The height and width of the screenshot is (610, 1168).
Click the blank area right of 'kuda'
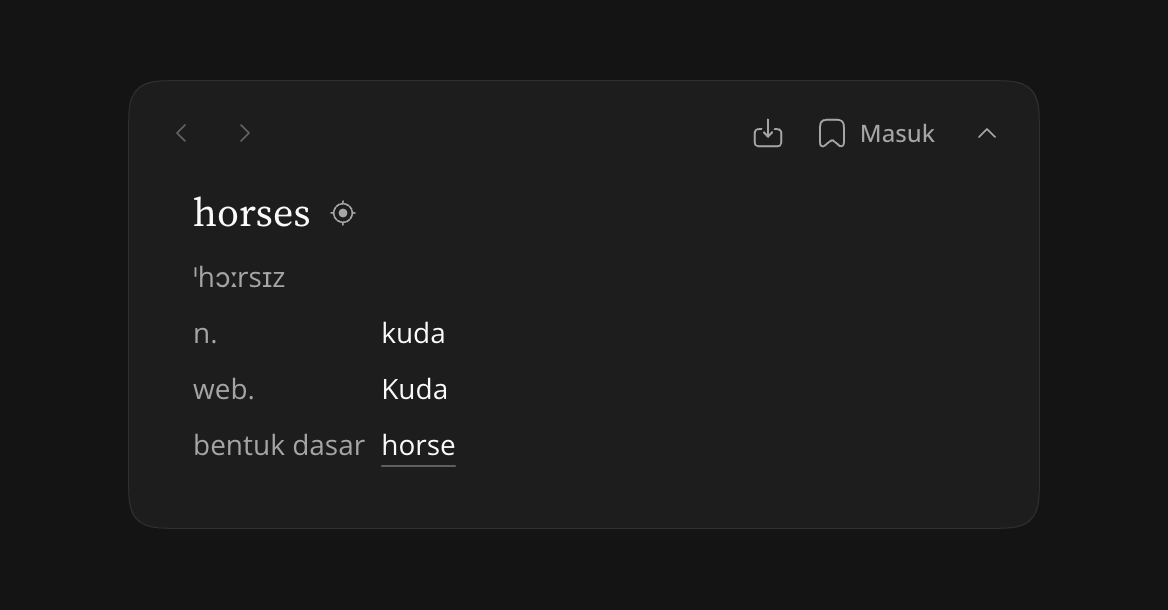tap(708, 333)
